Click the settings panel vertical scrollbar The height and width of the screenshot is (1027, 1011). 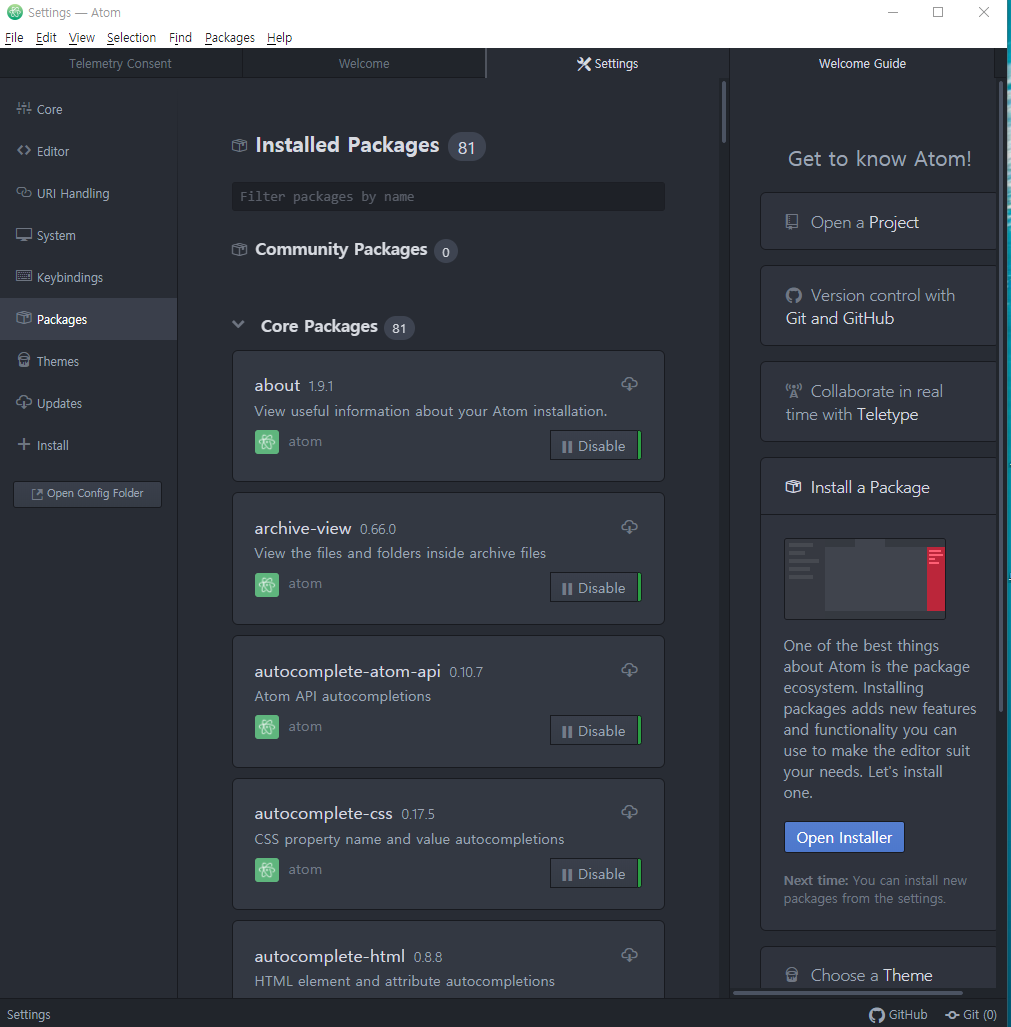click(x=724, y=111)
